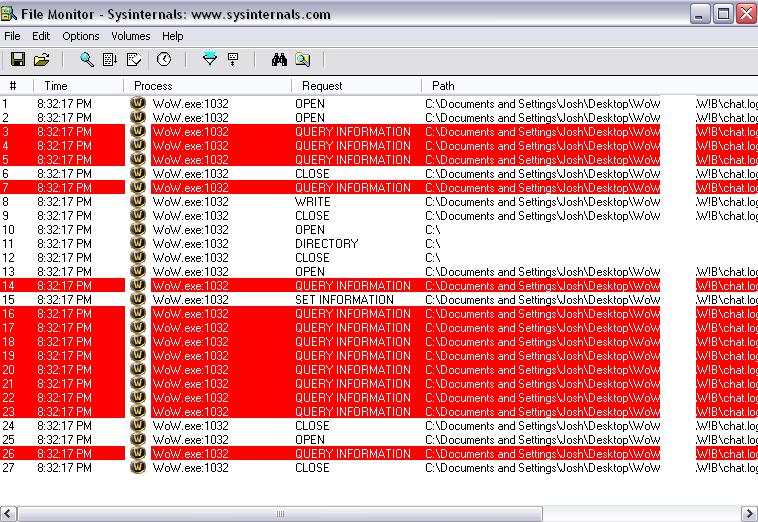The image size is (758, 522).
Task: Open the File menu
Action: click(12, 36)
